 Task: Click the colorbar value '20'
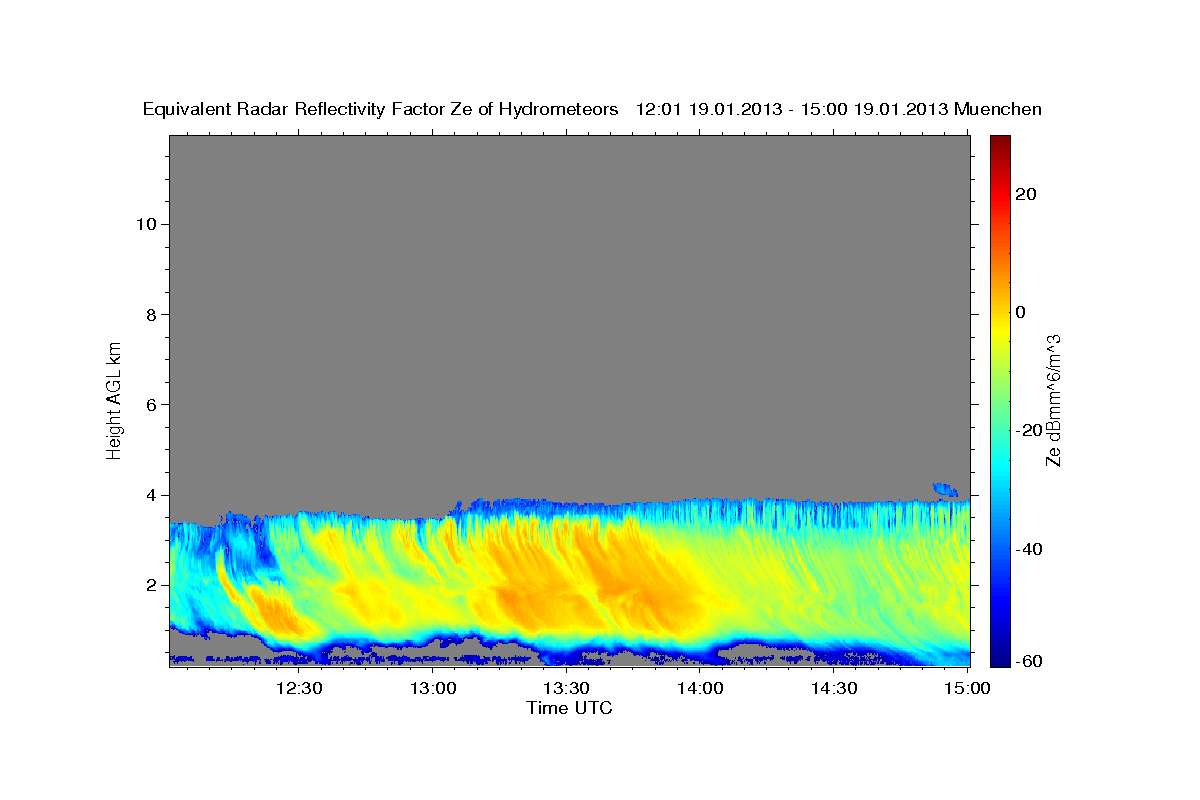click(1025, 194)
